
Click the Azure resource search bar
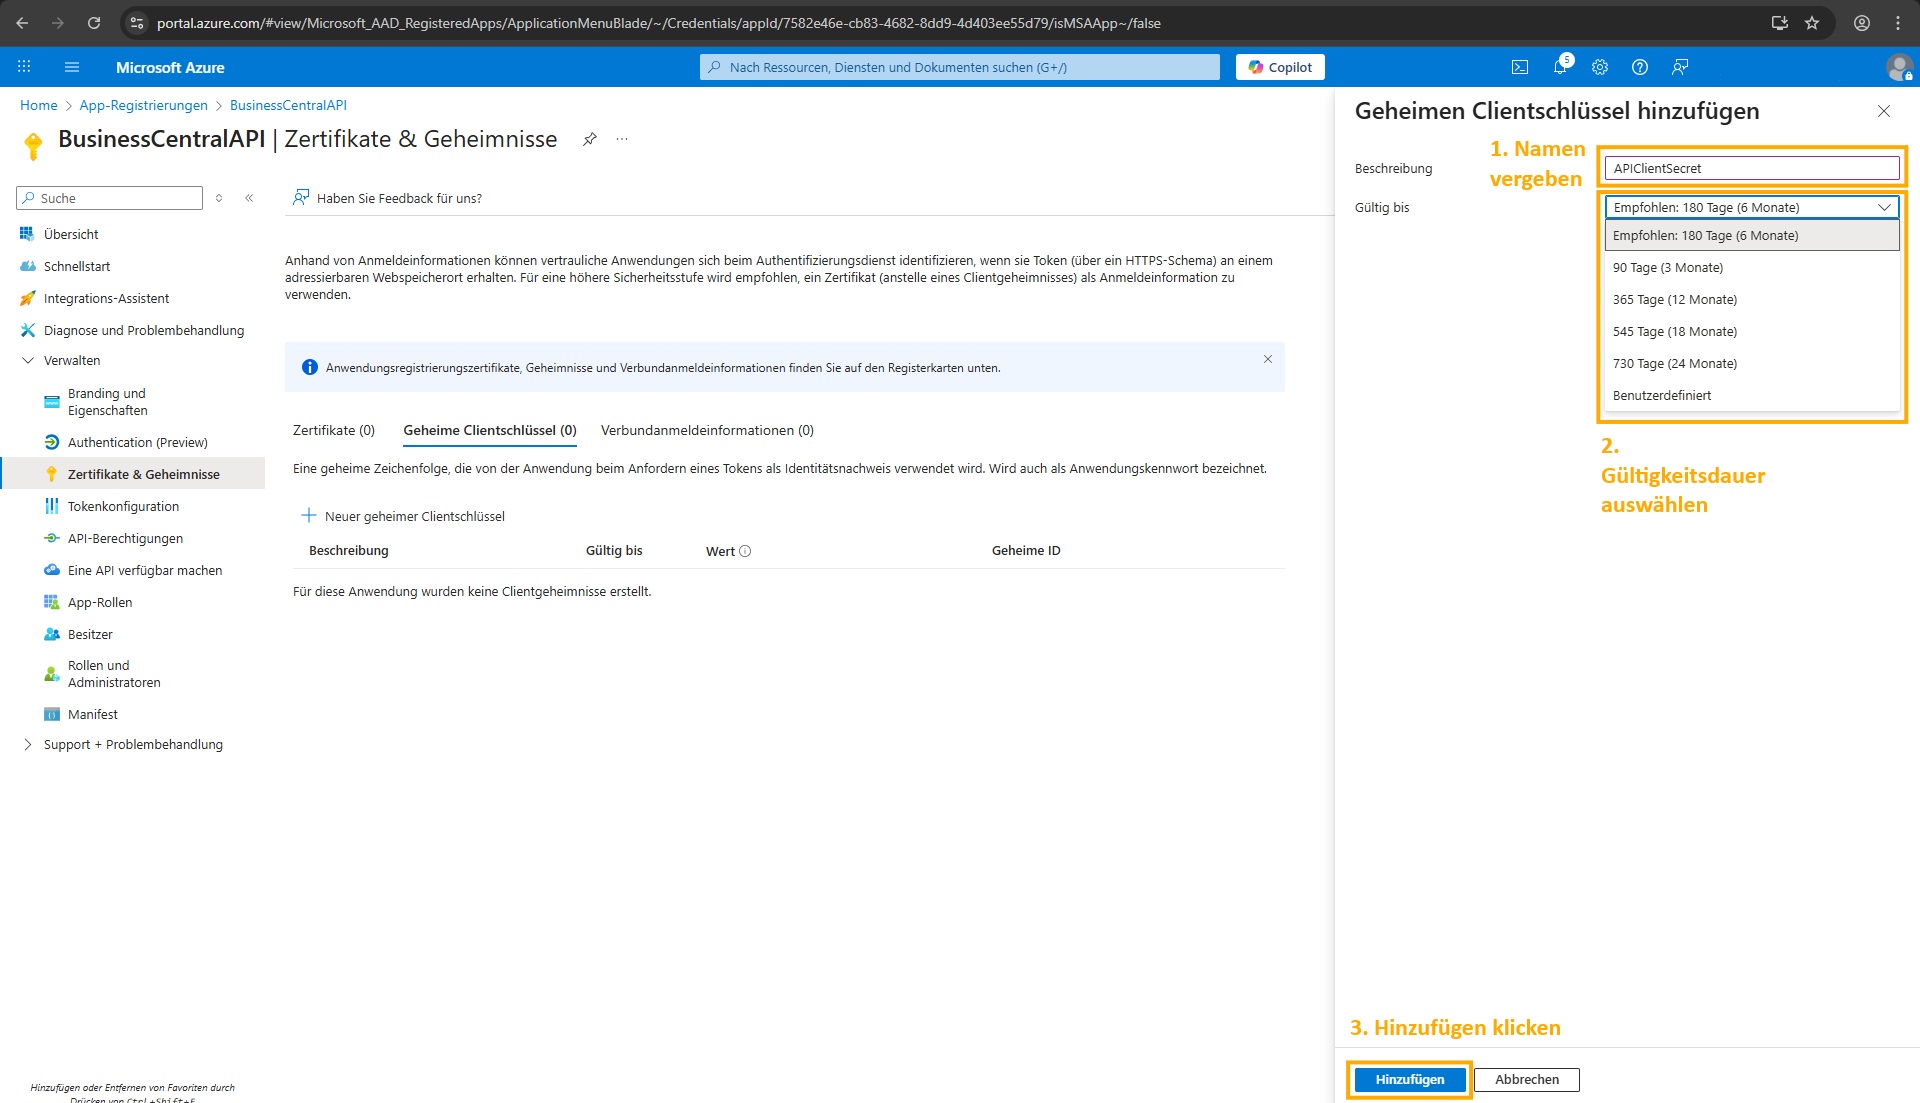click(x=960, y=67)
